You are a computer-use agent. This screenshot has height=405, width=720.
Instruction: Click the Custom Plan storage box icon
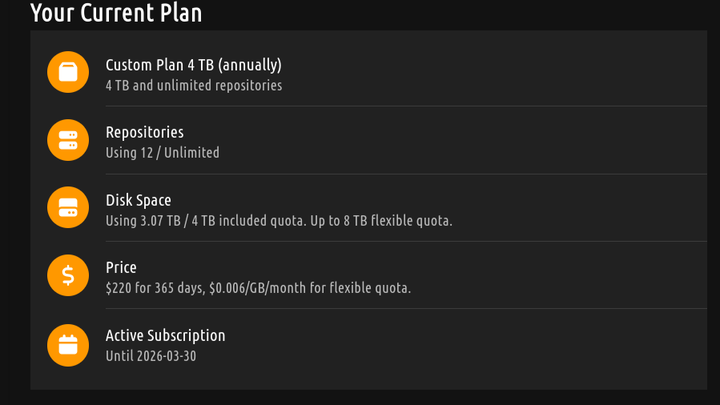68,72
